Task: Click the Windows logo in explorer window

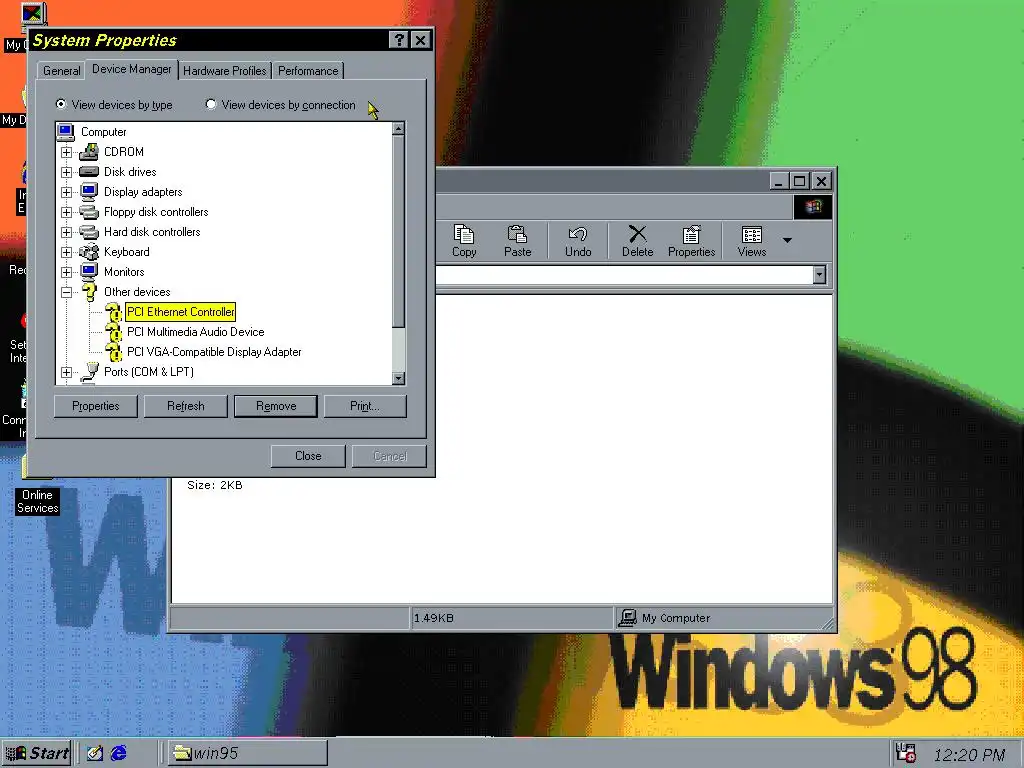Action: pyautogui.click(x=813, y=207)
